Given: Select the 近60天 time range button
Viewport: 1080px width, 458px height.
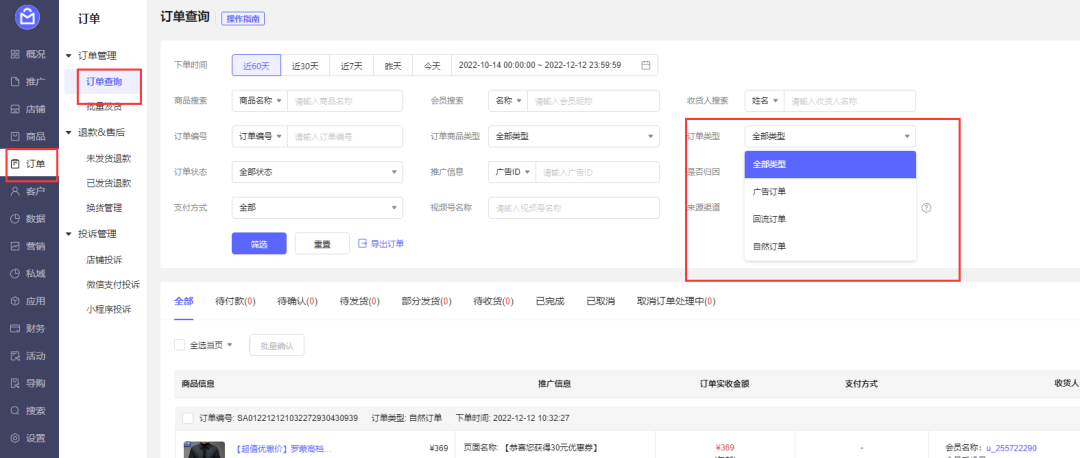Looking at the screenshot, I should pyautogui.click(x=256, y=65).
